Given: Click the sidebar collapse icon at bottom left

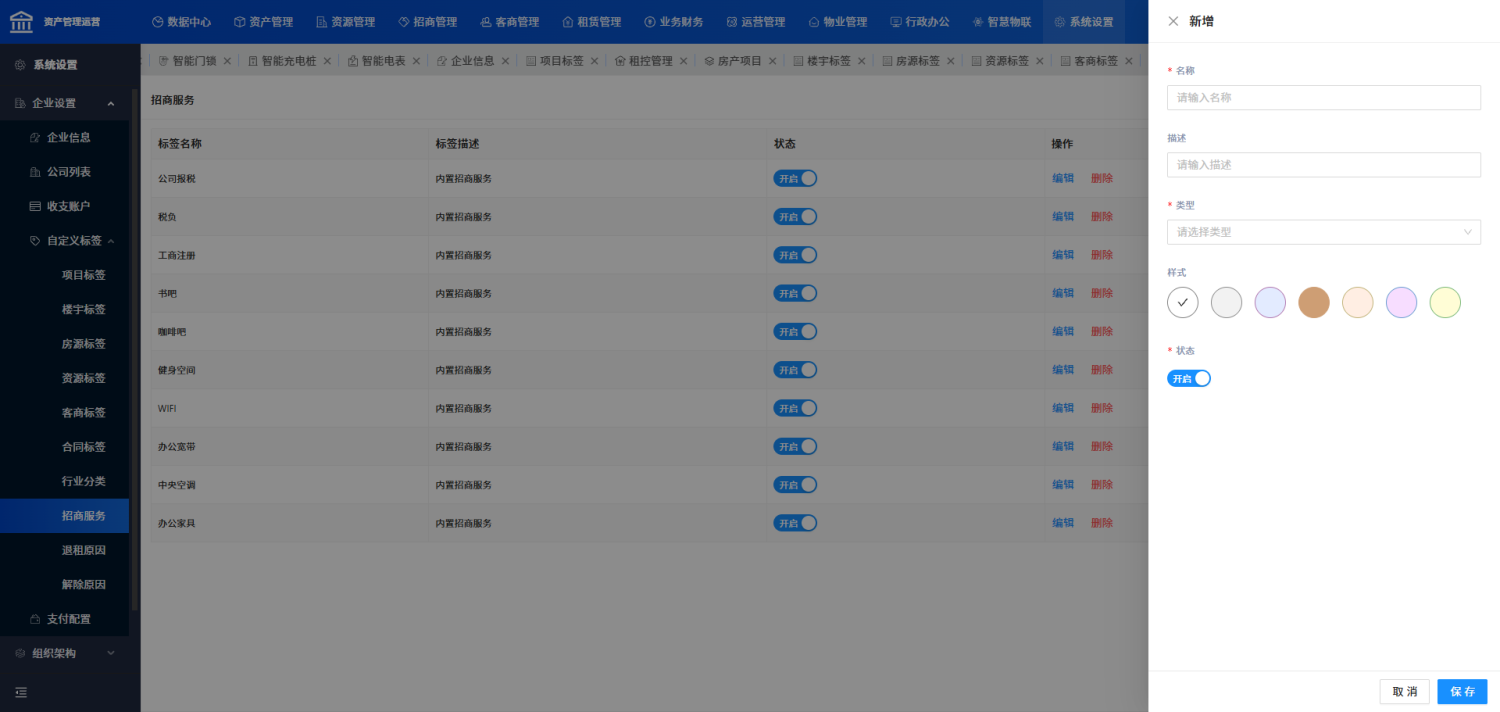Looking at the screenshot, I should (21, 692).
